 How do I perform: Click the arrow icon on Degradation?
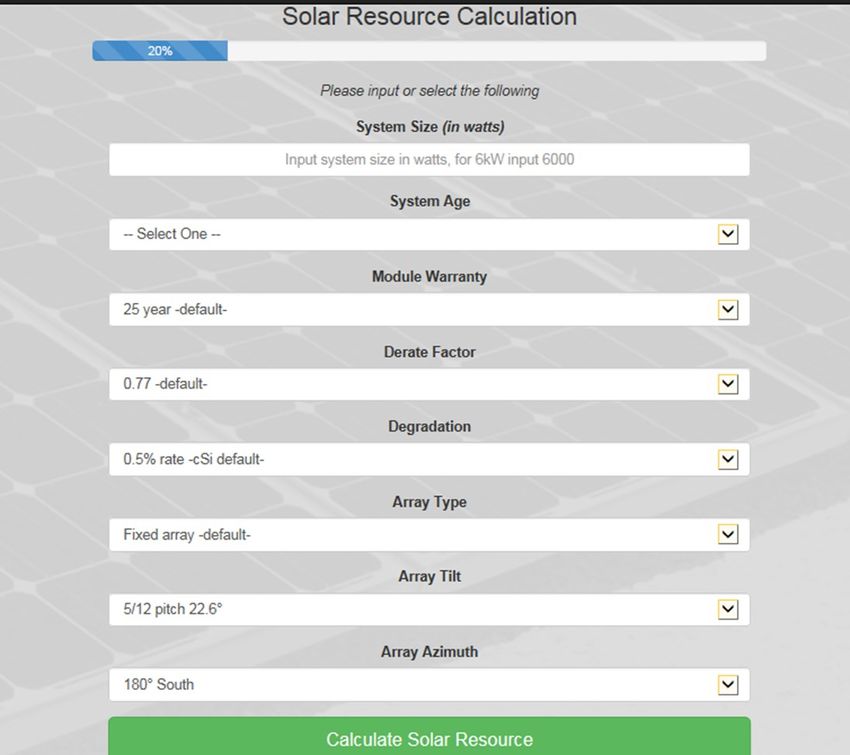[x=728, y=460]
